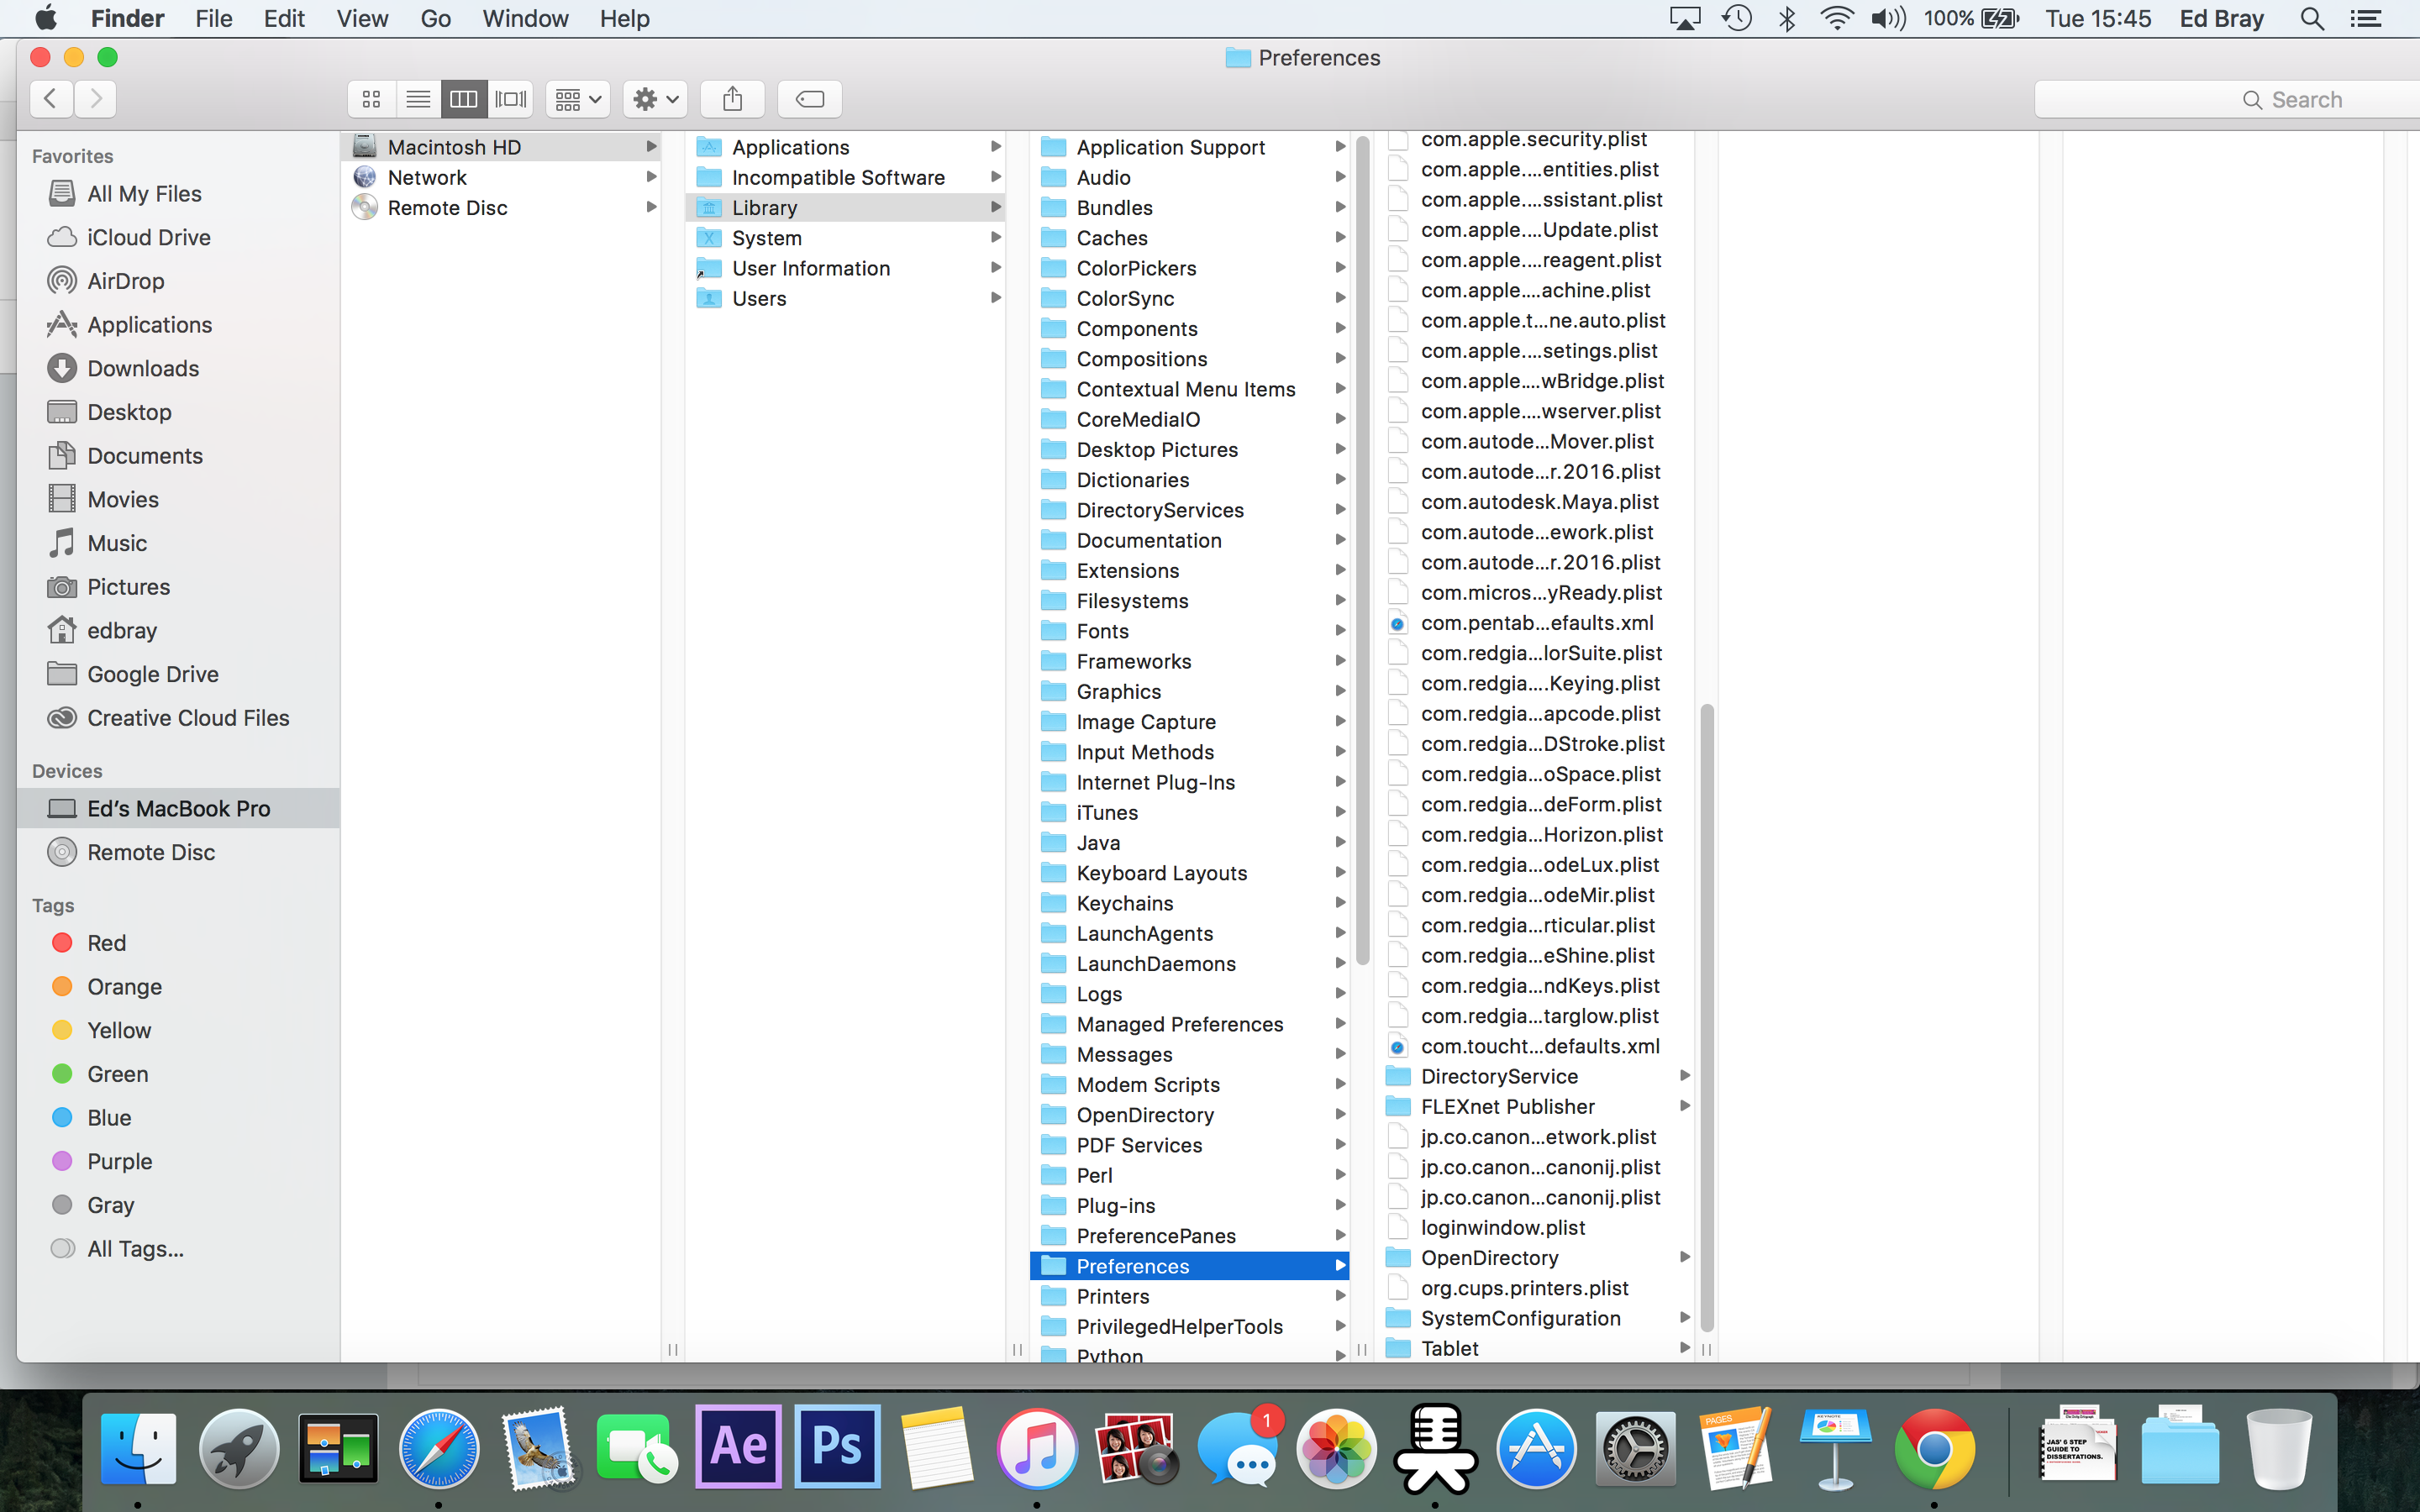2420x1512 pixels.
Task: Open iCloud Drive in sidebar
Action: [x=178, y=237]
